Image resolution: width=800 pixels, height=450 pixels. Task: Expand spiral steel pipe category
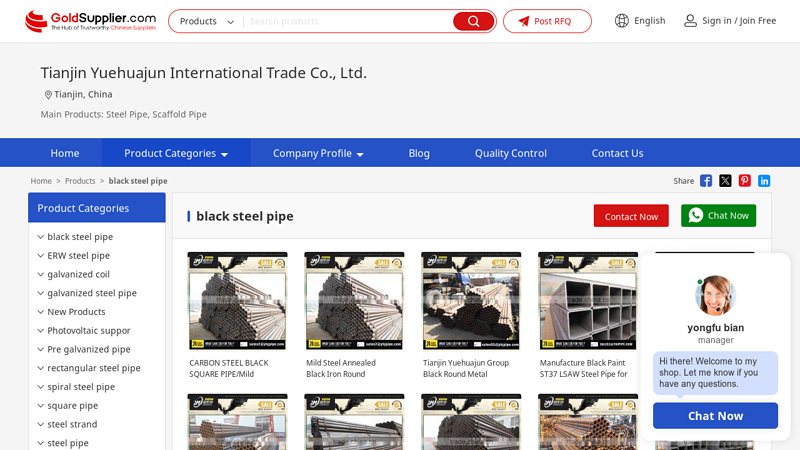pyautogui.click(x=40, y=387)
